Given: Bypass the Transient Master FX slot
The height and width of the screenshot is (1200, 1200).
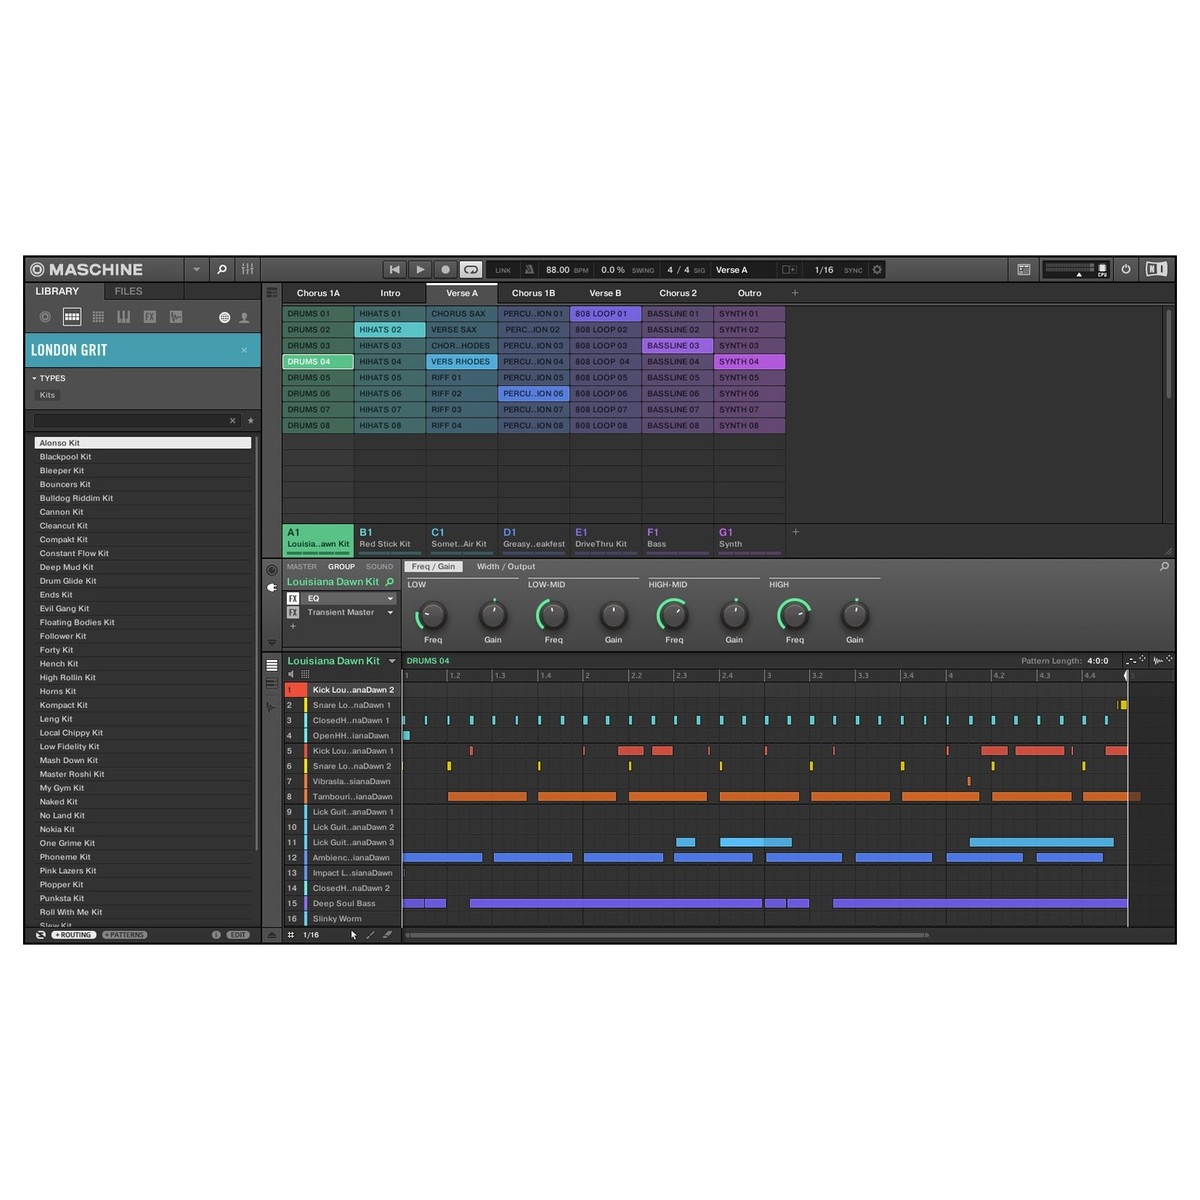Looking at the screenshot, I should (293, 612).
